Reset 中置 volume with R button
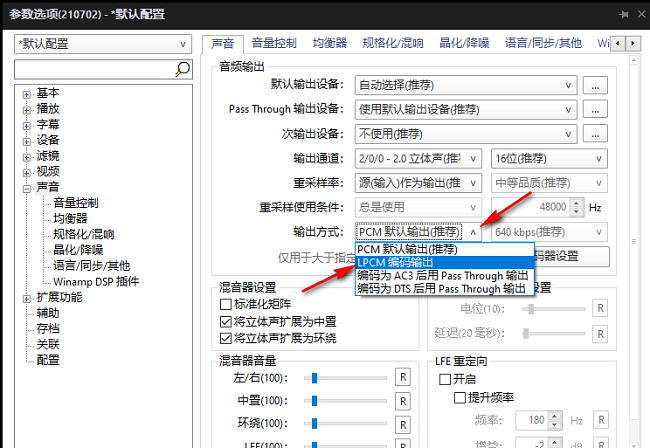The image size is (650, 448). (403, 401)
